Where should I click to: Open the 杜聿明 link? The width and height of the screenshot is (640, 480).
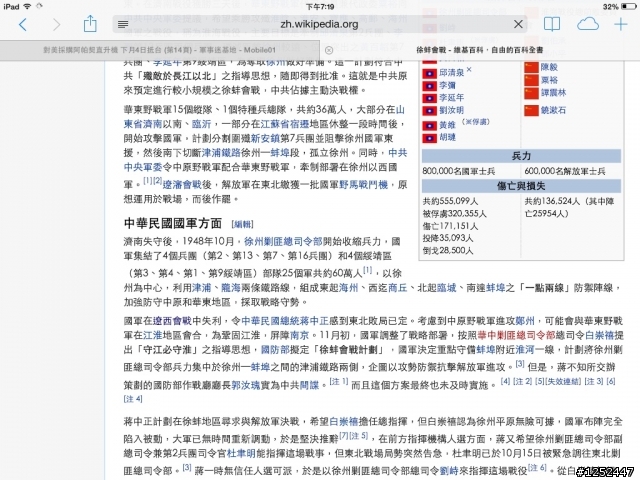[x=241, y=453]
